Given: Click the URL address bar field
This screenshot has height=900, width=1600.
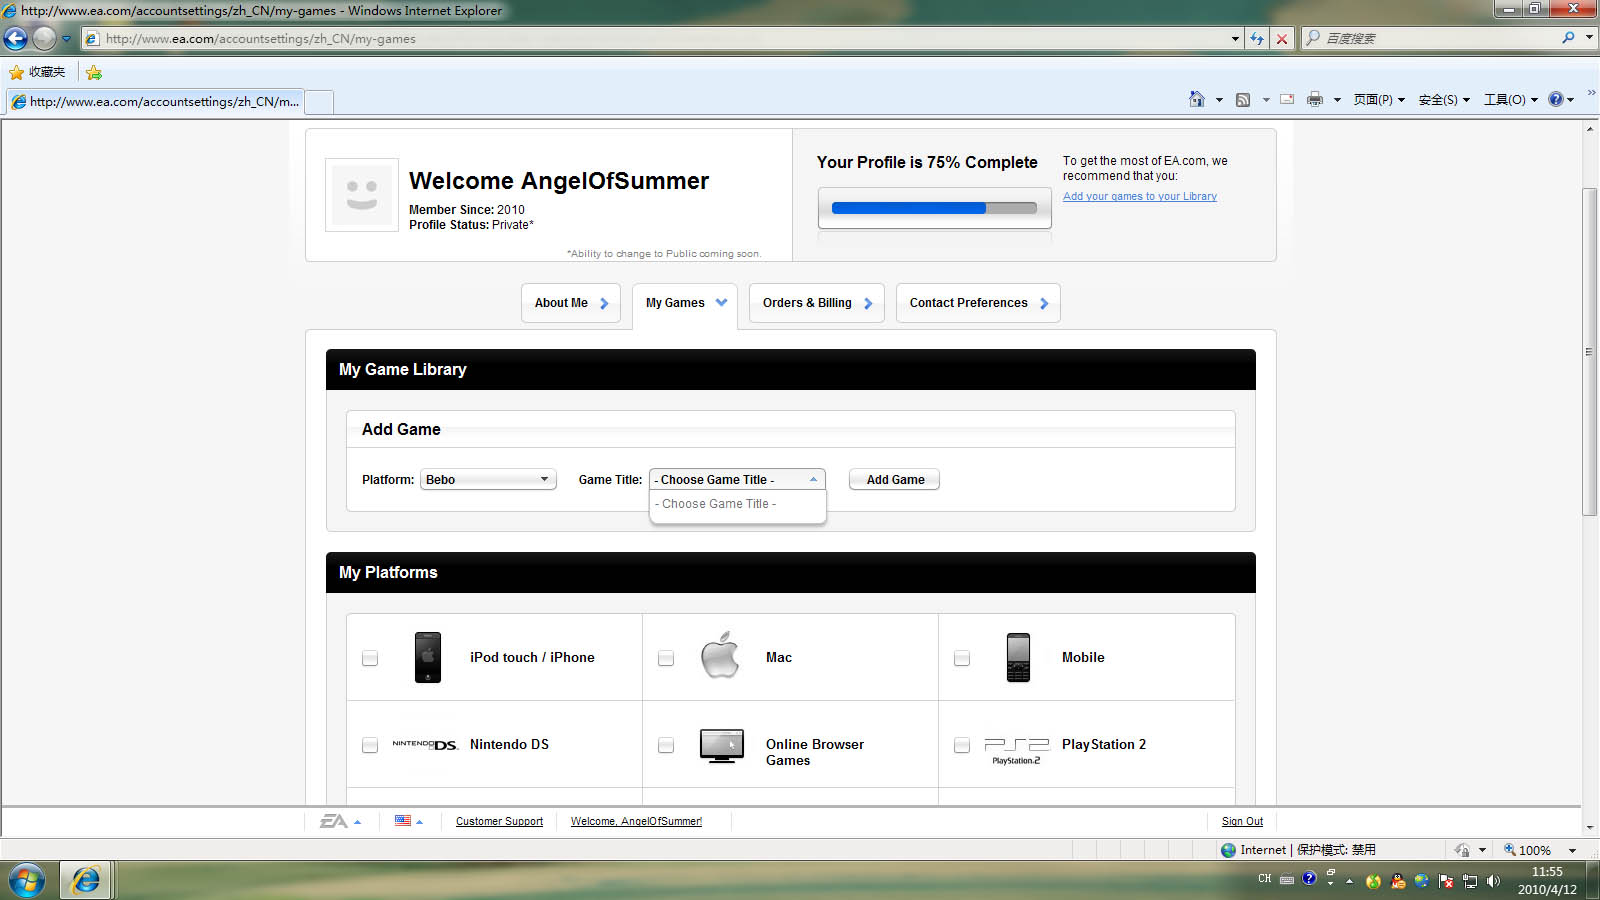Looking at the screenshot, I should click(x=656, y=39).
